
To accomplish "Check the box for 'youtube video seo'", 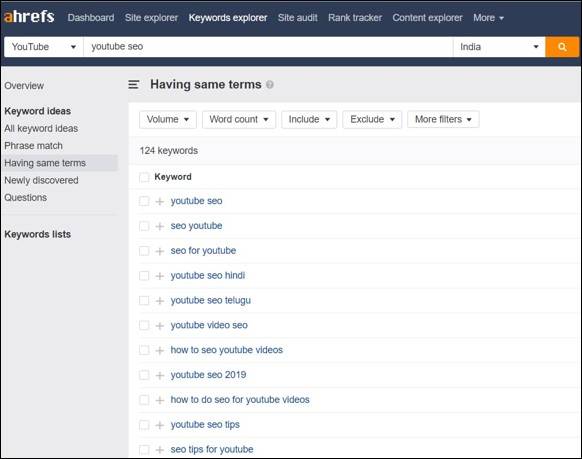I will 144,325.
